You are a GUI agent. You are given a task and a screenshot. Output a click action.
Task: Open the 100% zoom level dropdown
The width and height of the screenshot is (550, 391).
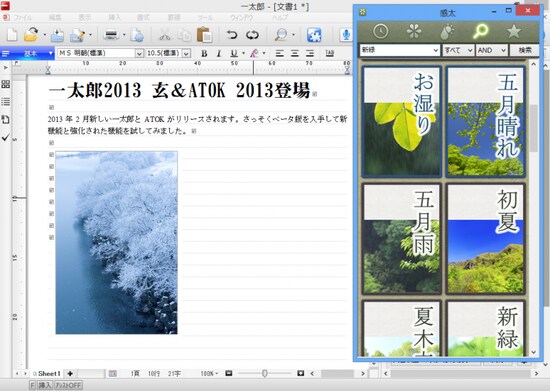click(209, 373)
